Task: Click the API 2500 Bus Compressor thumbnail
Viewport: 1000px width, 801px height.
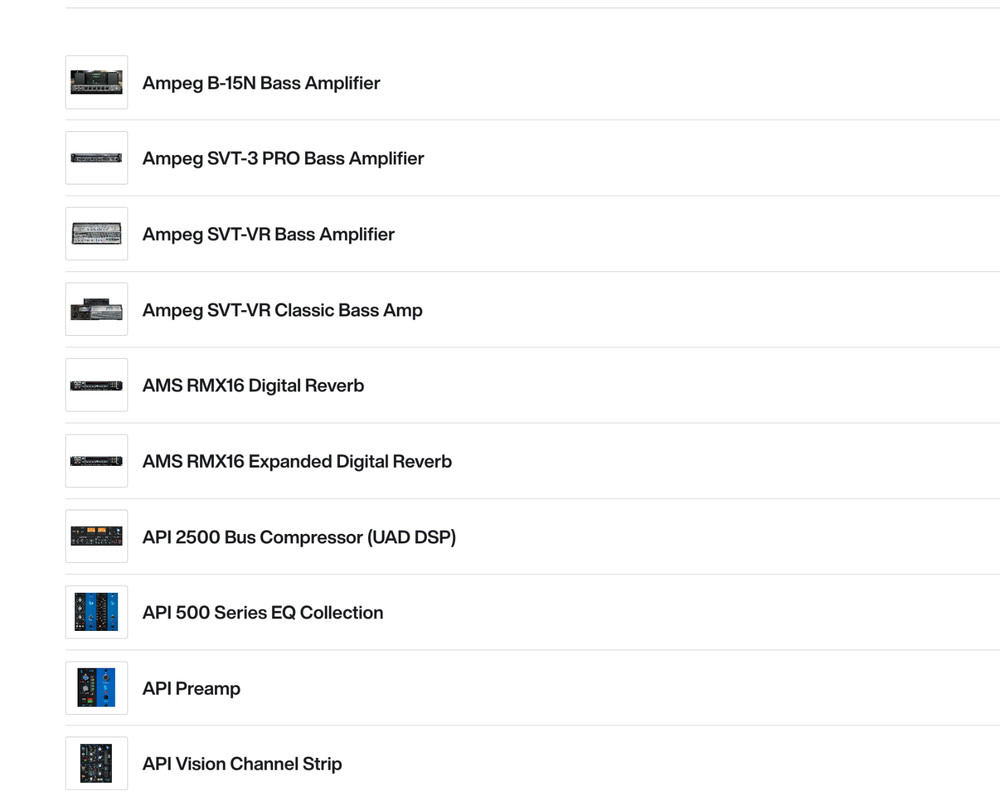Action: point(96,537)
